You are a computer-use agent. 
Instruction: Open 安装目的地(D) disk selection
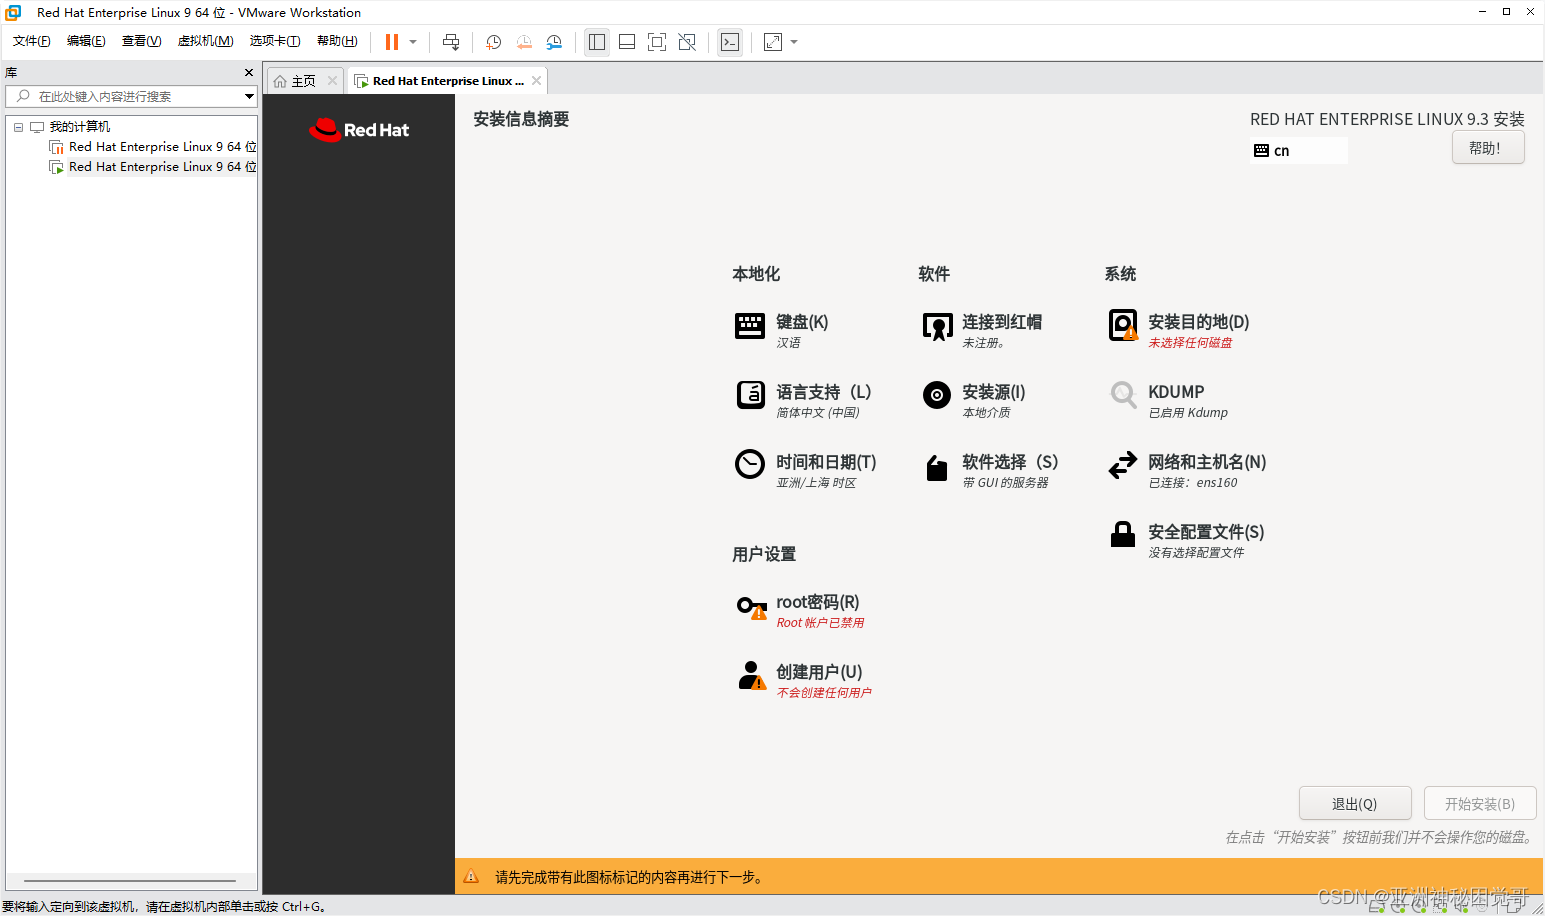[x=1179, y=330]
